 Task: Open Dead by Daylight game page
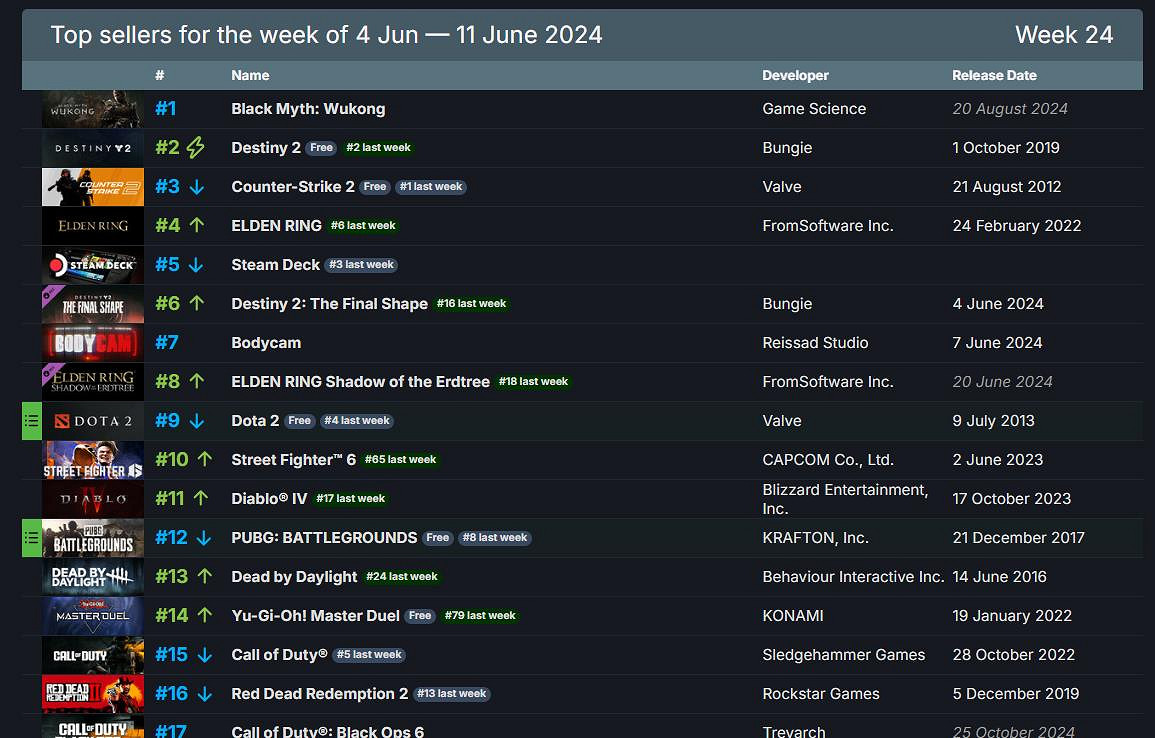pyautogui.click(x=294, y=577)
